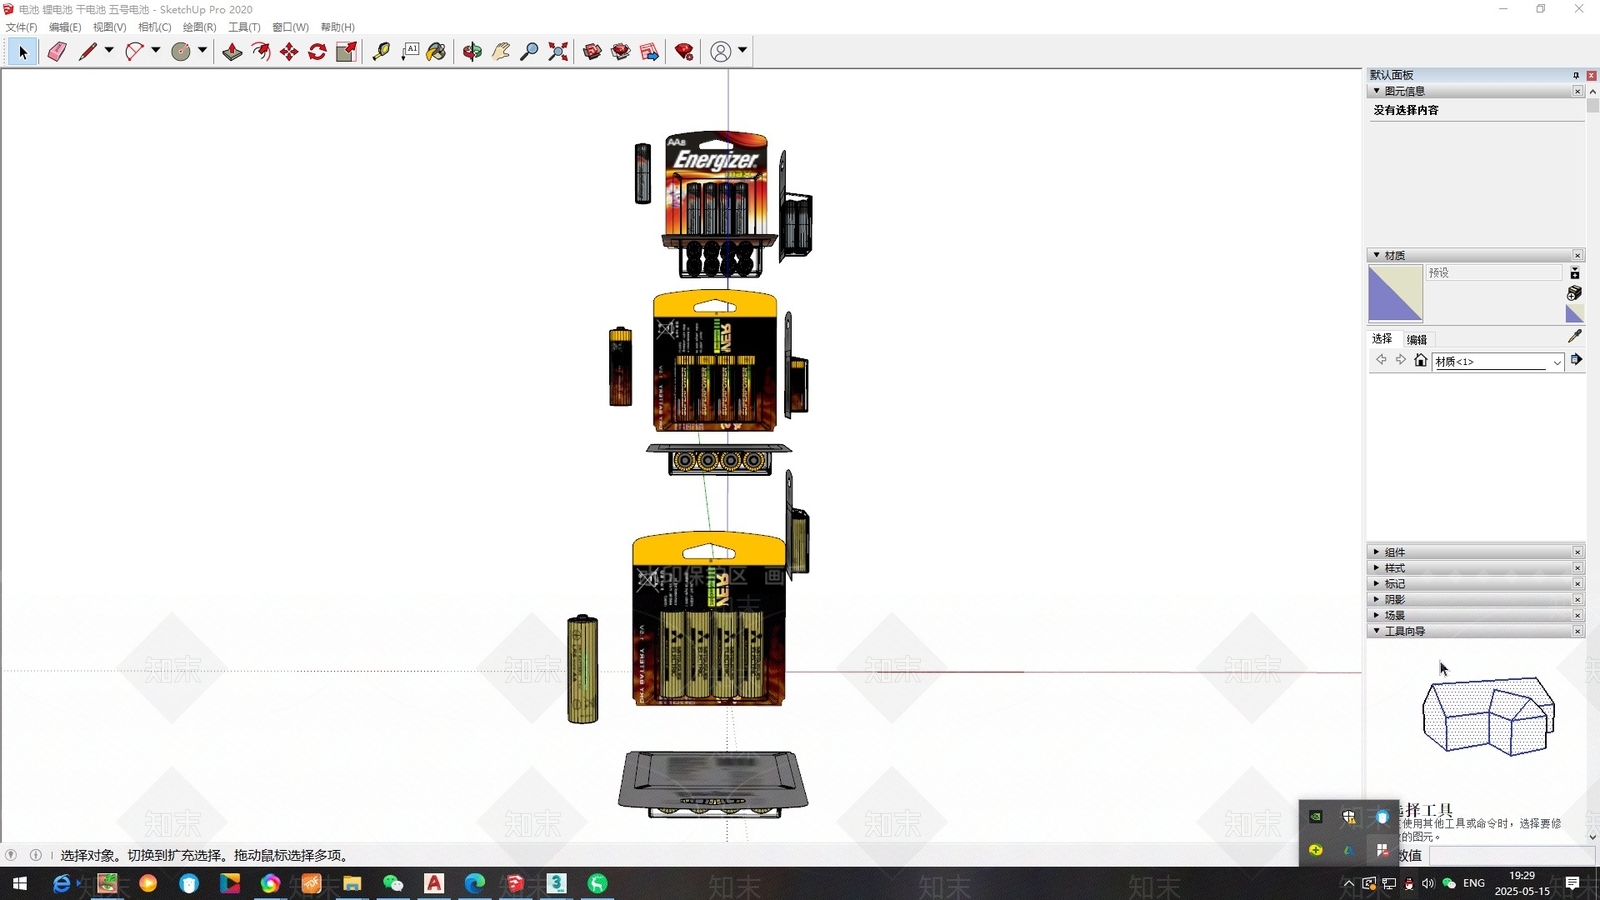Click Zoom Extents tool
Viewport: 1600px width, 900px height.
(x=558, y=52)
